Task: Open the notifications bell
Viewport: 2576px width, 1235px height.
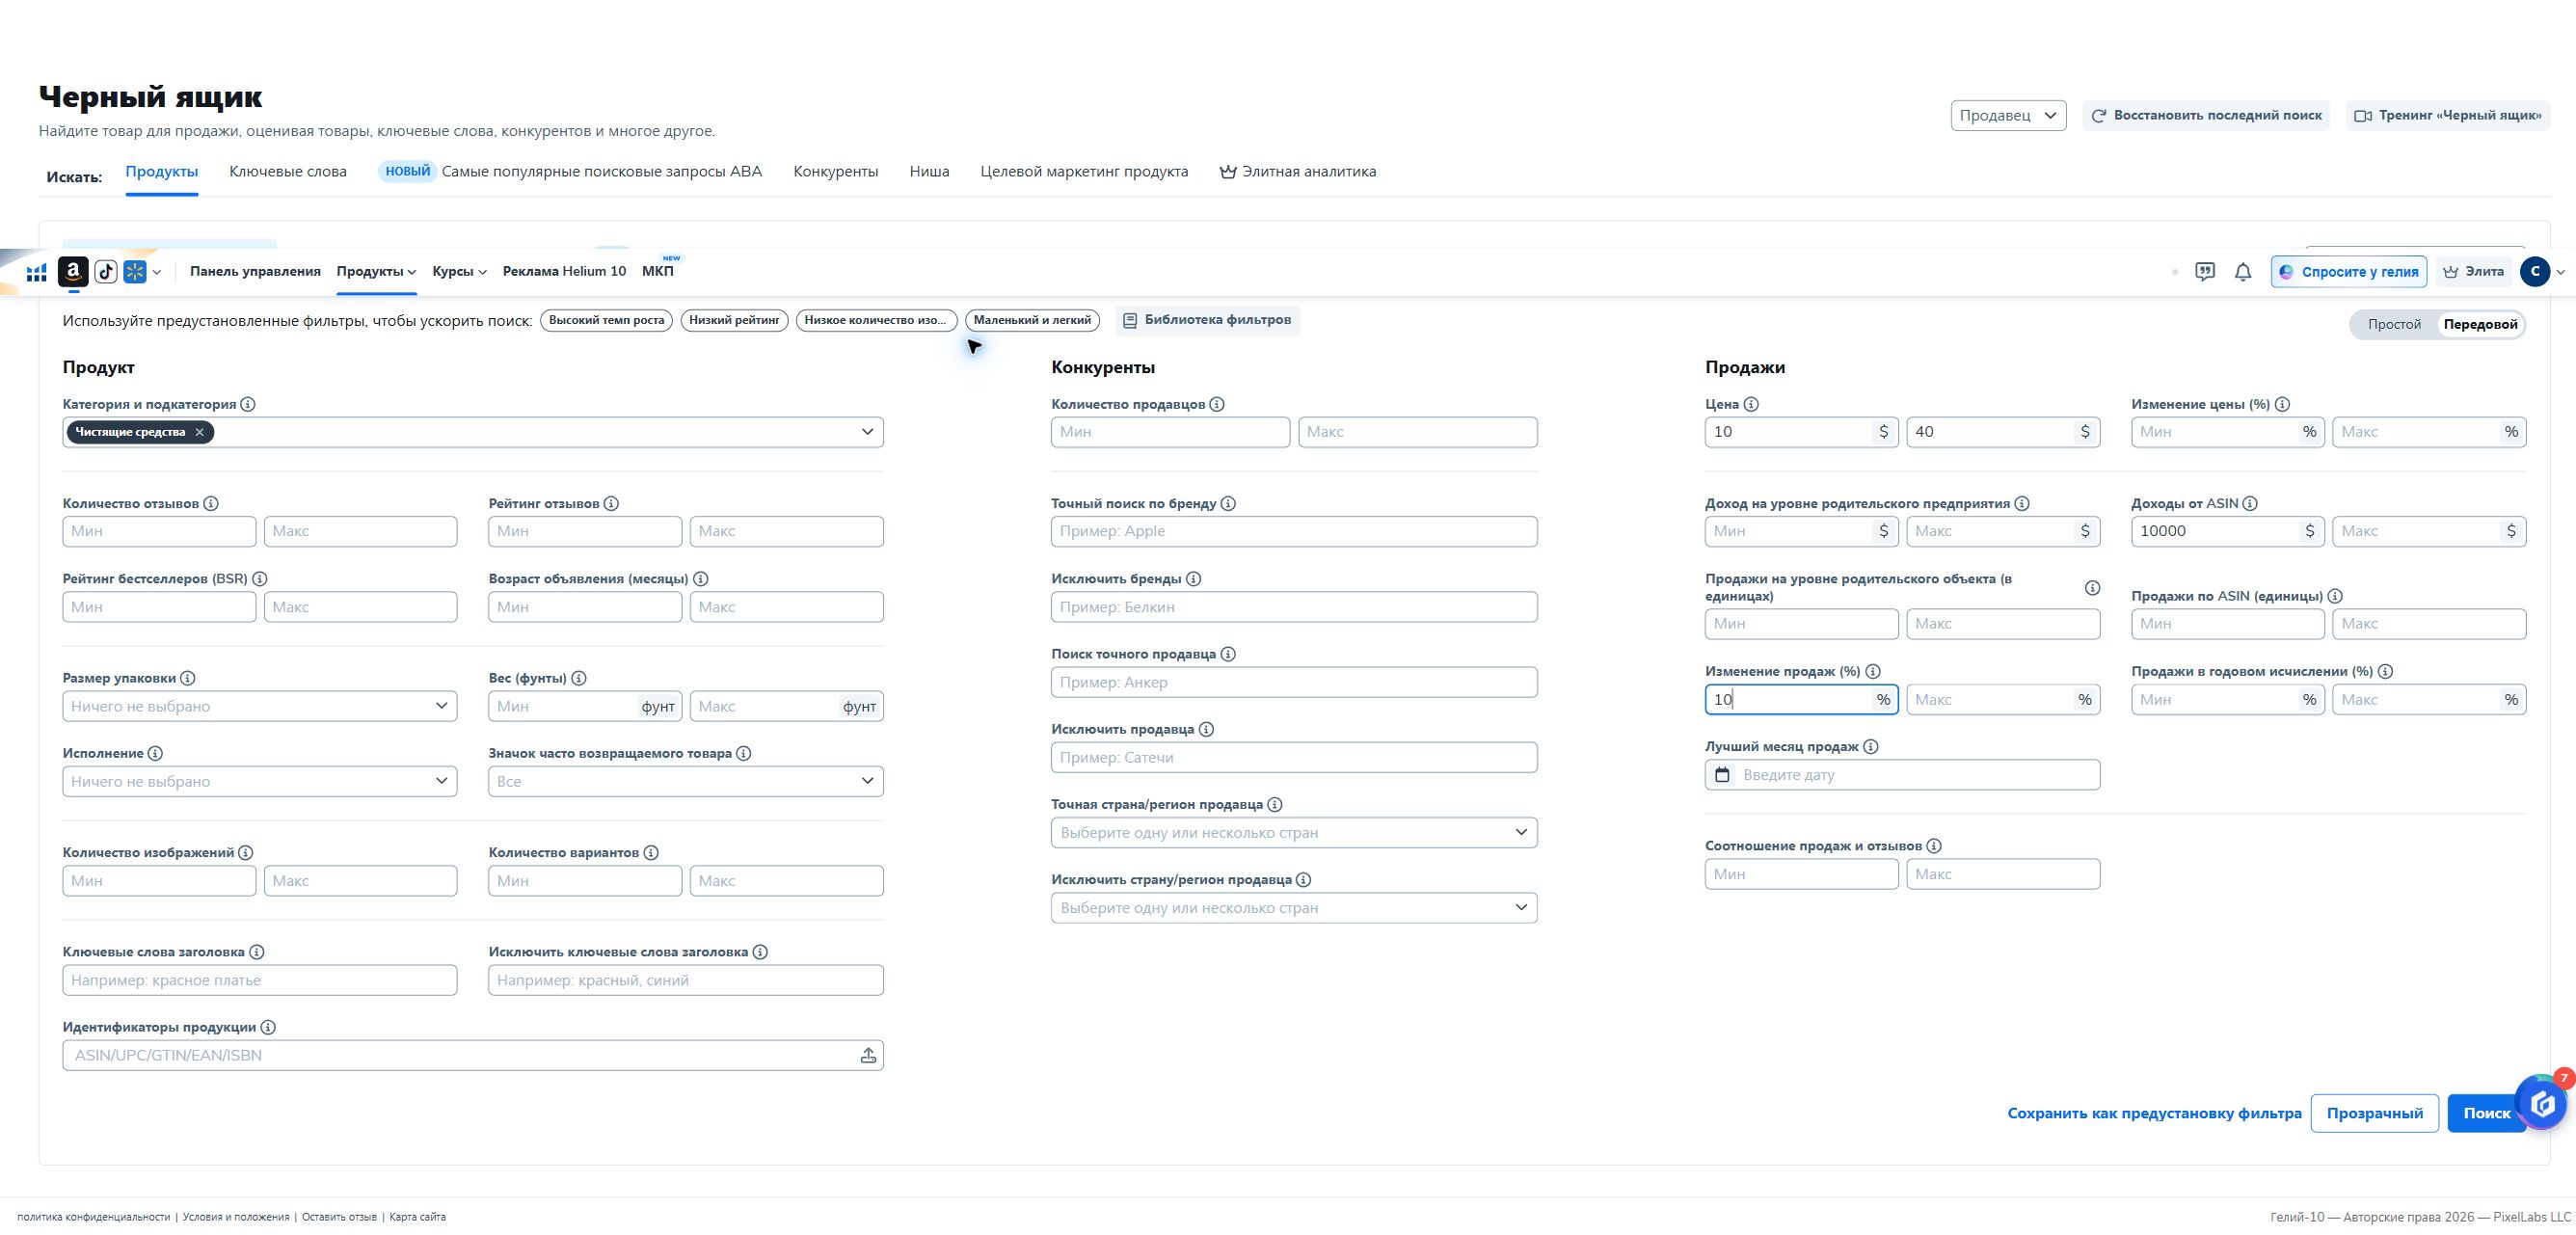Action: pos(2243,272)
